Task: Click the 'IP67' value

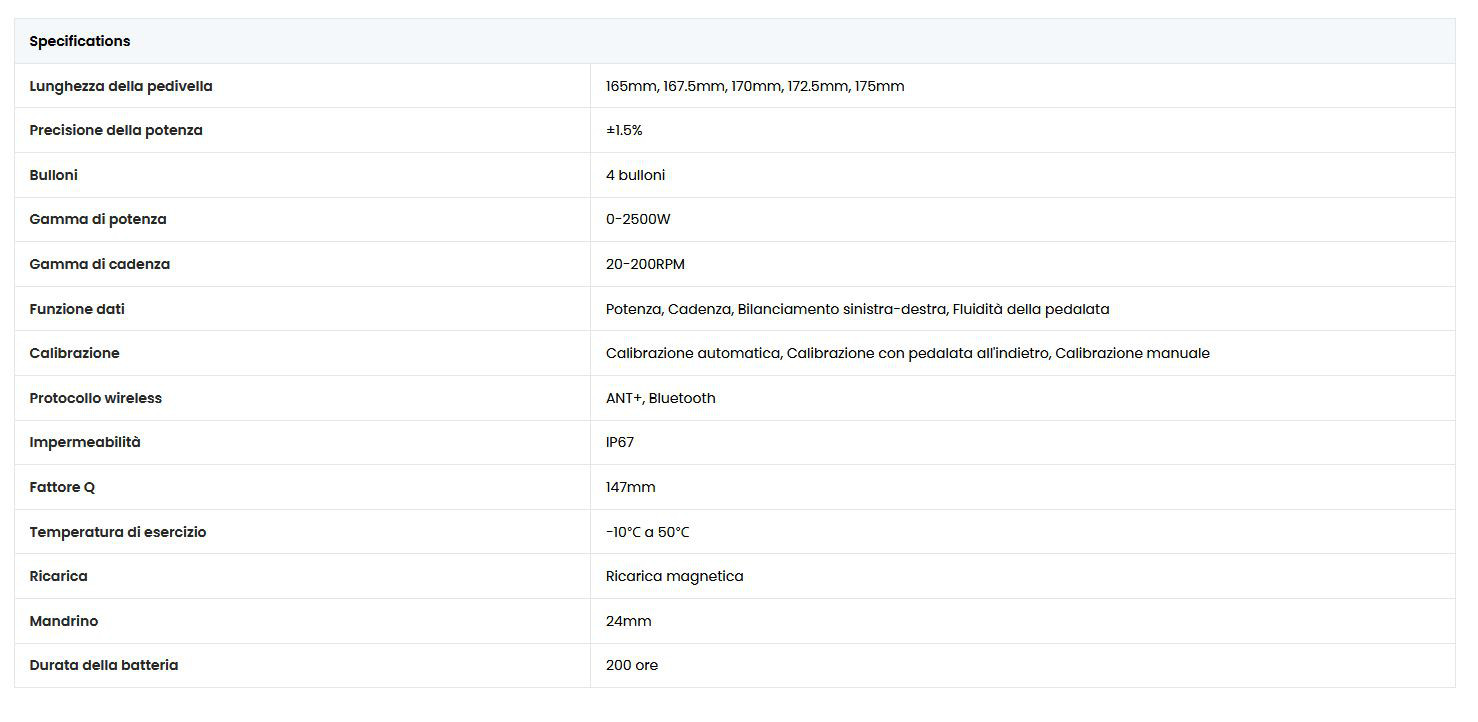Action: point(620,442)
